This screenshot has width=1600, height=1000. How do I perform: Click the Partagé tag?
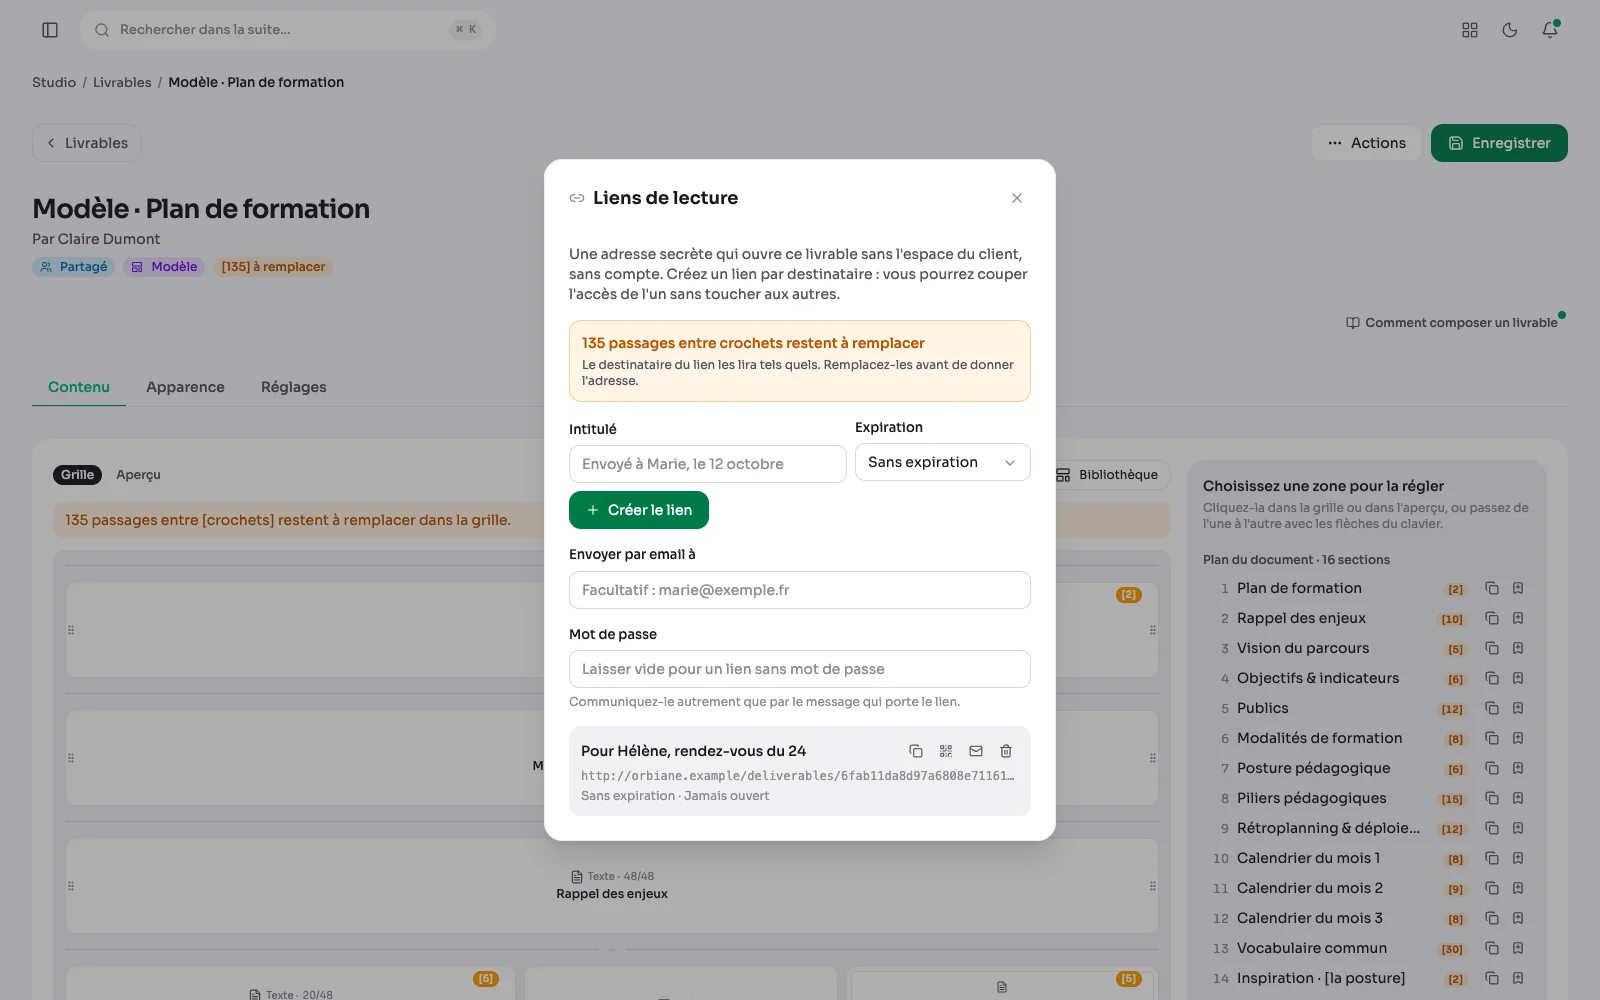(x=74, y=267)
